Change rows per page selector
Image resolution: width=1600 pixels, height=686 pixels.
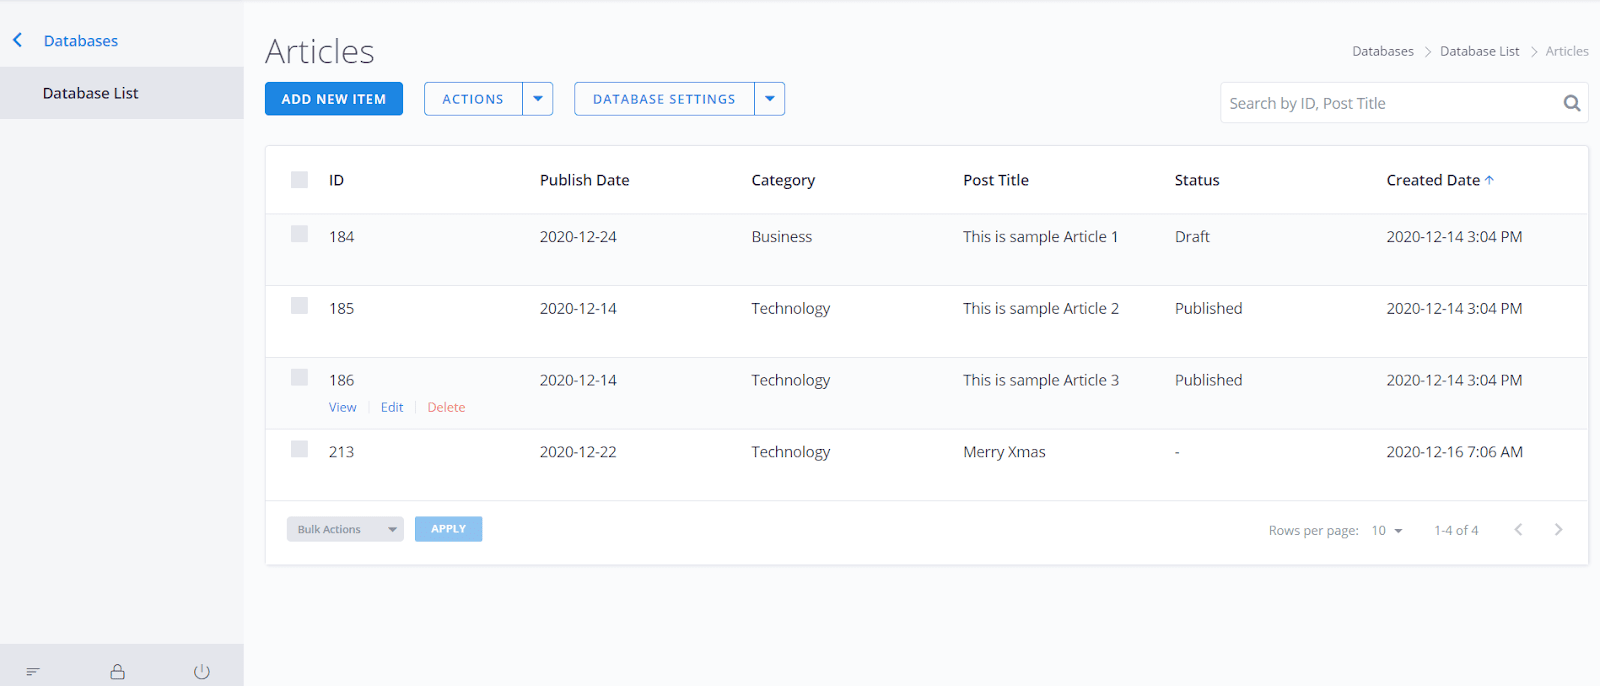[1386, 530]
